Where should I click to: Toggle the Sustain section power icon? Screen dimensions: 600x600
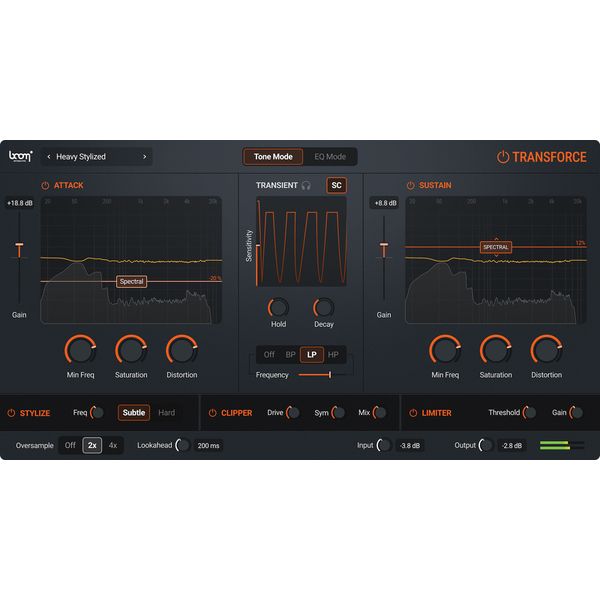(411, 186)
